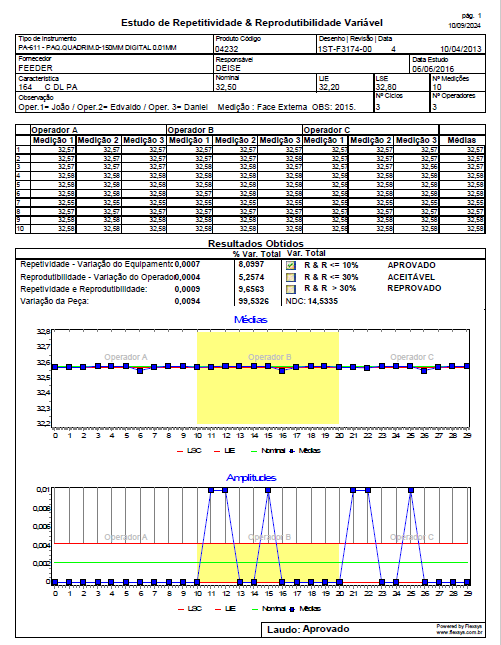The height and width of the screenshot is (645, 501).
Task: Open the www.flexsys.com.br link
Action: click(x=459, y=632)
